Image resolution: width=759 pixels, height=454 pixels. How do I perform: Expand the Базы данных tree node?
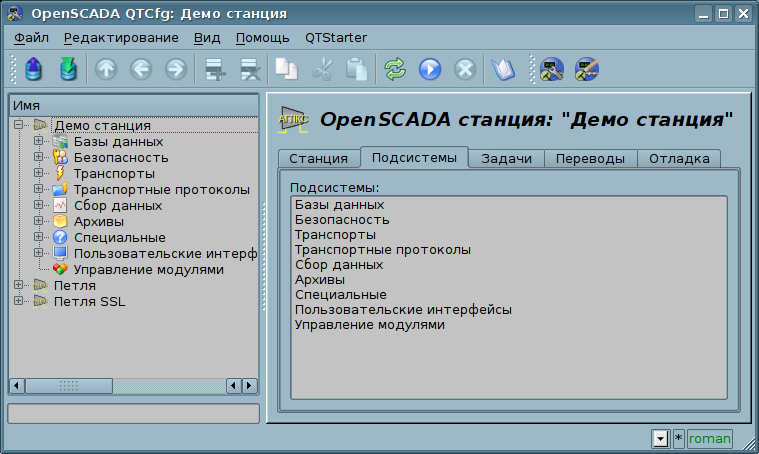coord(39,141)
